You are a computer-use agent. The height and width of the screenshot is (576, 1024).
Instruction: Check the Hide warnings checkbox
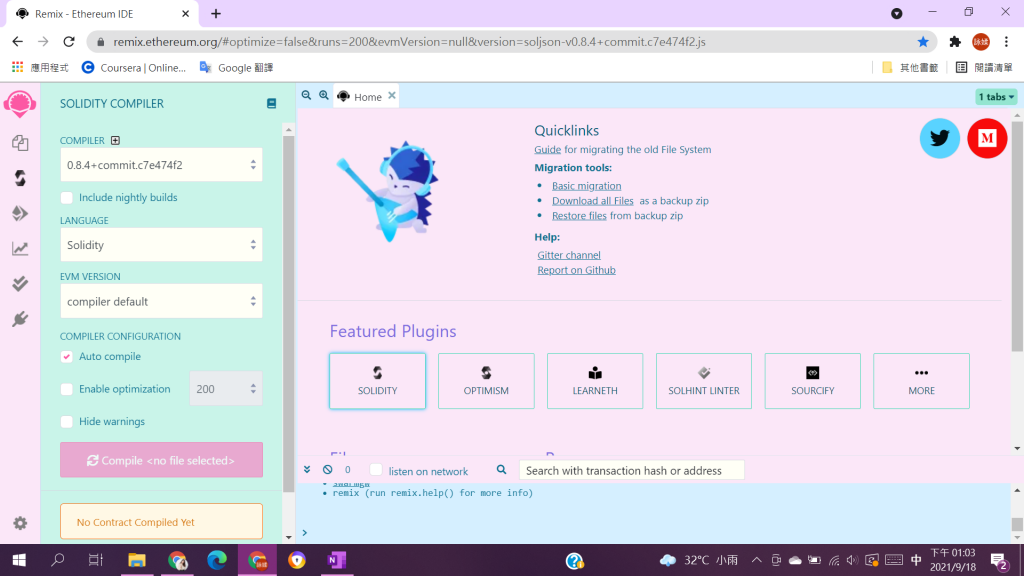click(x=67, y=422)
